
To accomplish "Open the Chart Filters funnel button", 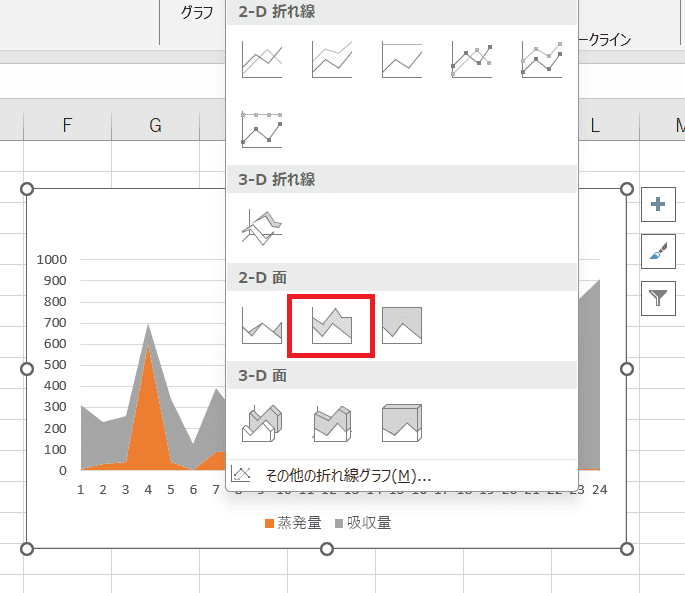I will 658,298.
